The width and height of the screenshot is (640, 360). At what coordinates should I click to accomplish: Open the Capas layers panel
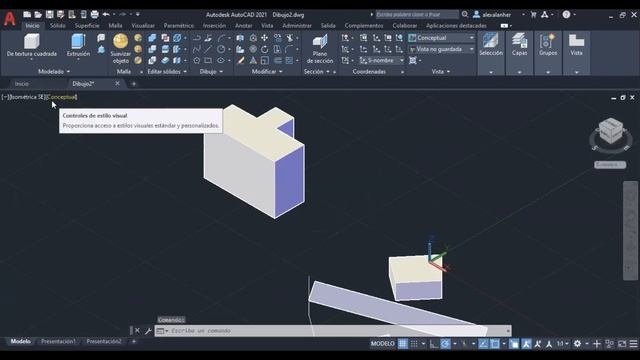(x=519, y=53)
